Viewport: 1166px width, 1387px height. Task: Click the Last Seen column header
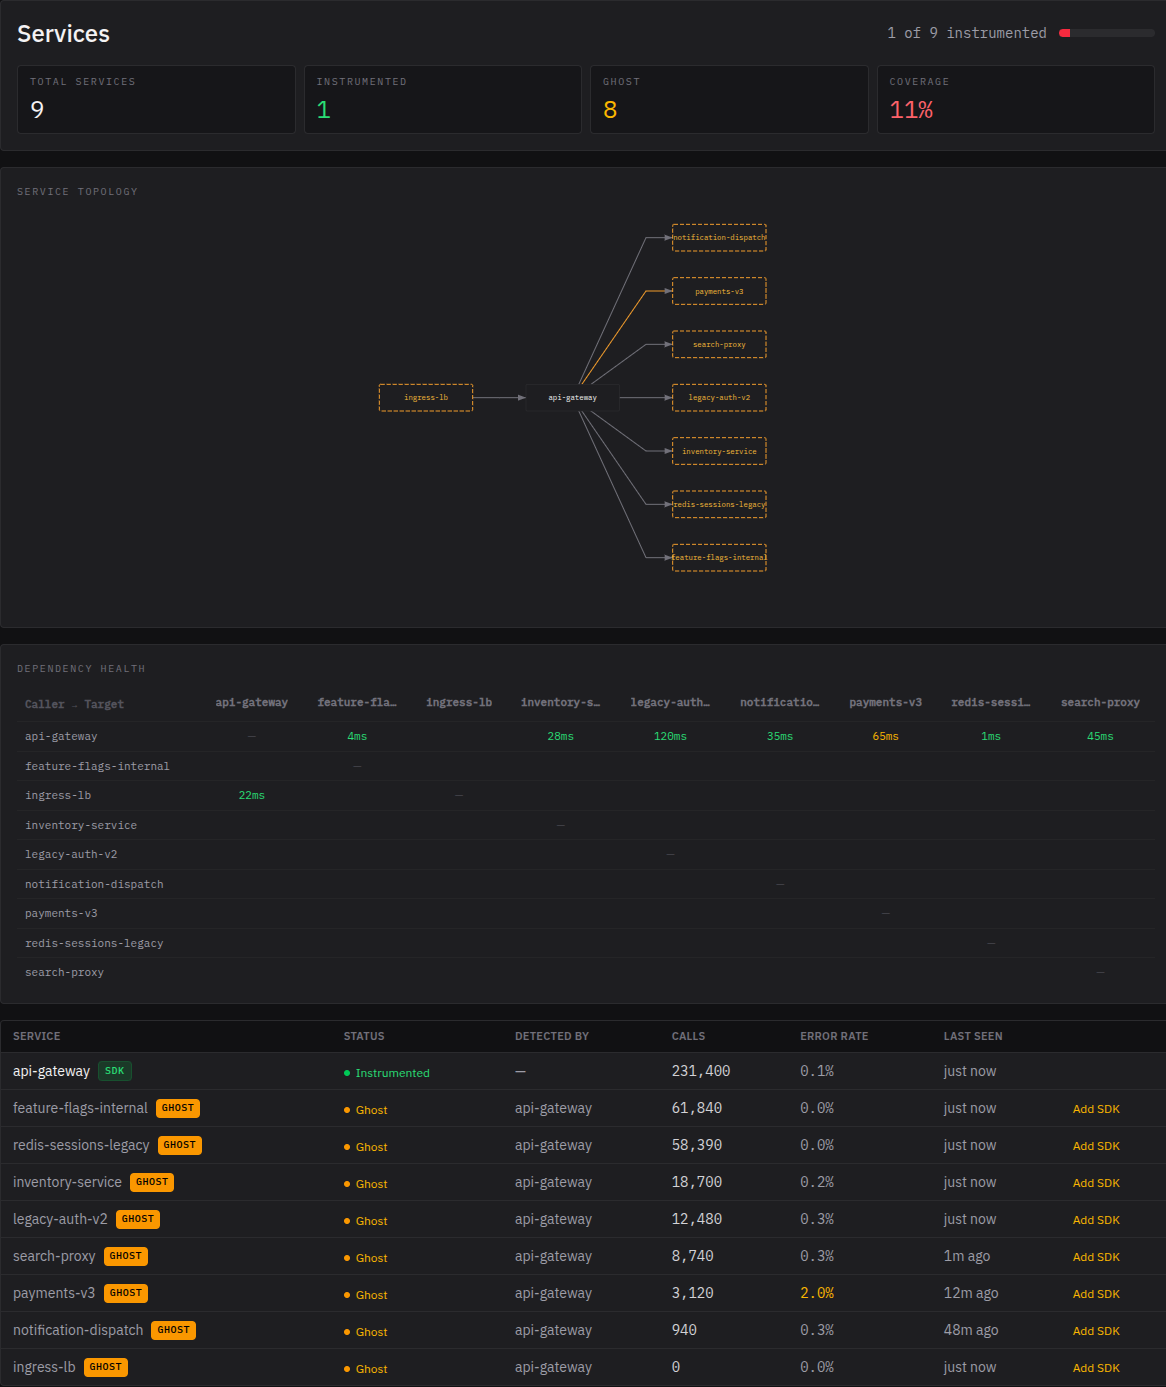[972, 1036]
